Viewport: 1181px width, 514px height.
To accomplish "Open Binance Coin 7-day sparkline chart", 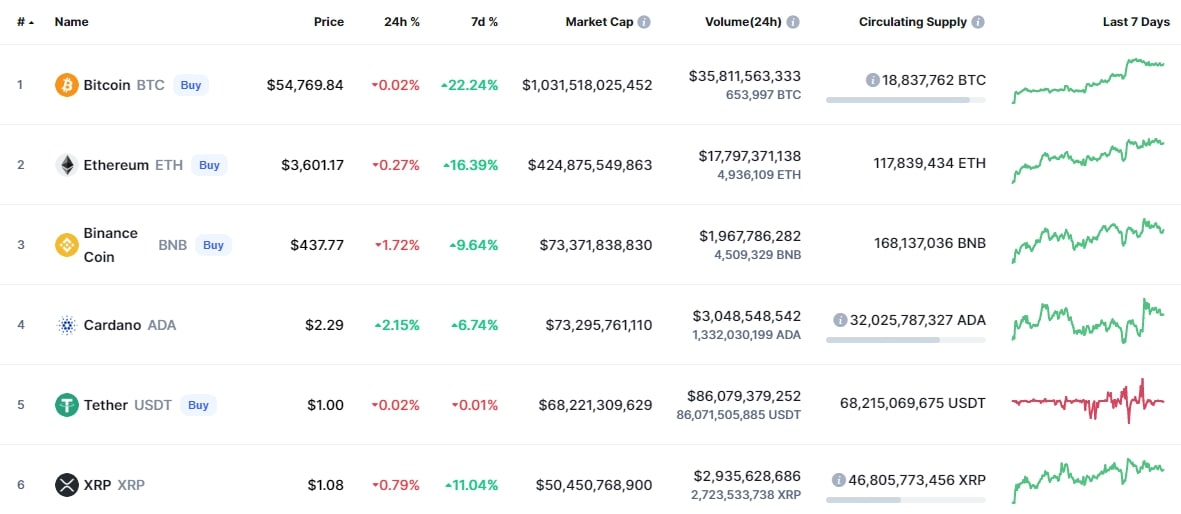I will 1088,240.
